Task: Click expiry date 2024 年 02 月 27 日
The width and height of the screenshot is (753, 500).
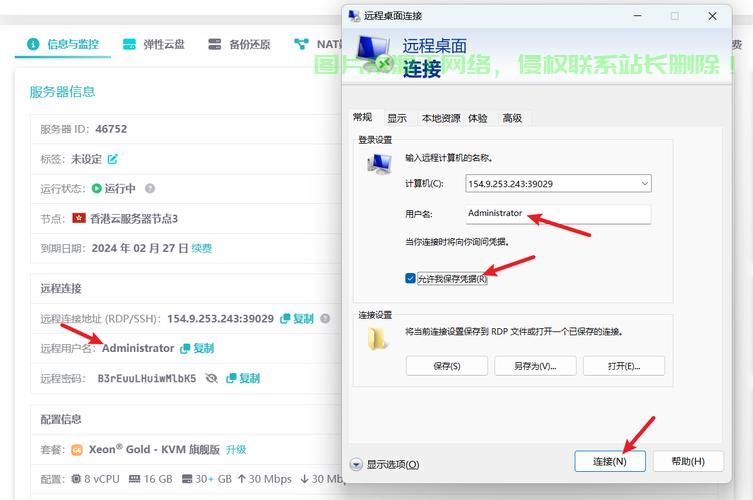Action: point(140,248)
